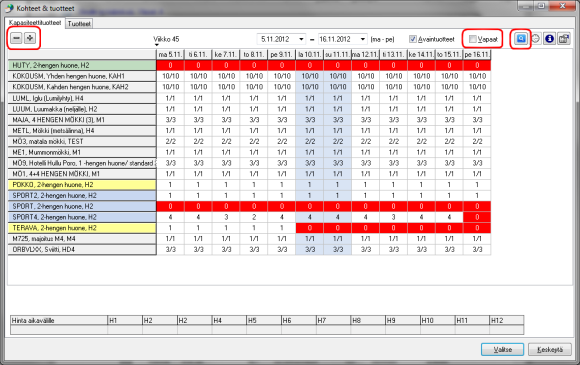
Task: Click SPORT4 cell showing 2 on to 8.11.
Action: pyautogui.click(x=254, y=217)
